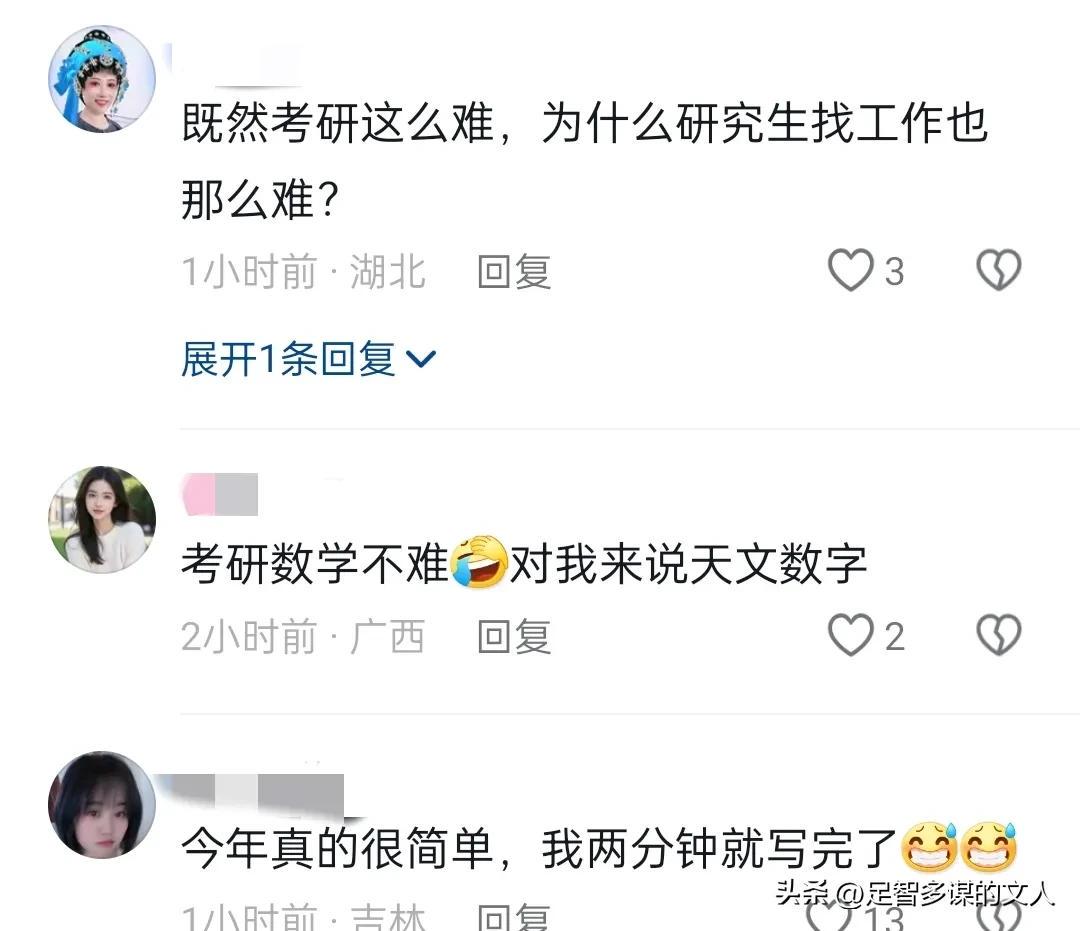Reply to the comment from 吉林

(x=515, y=917)
